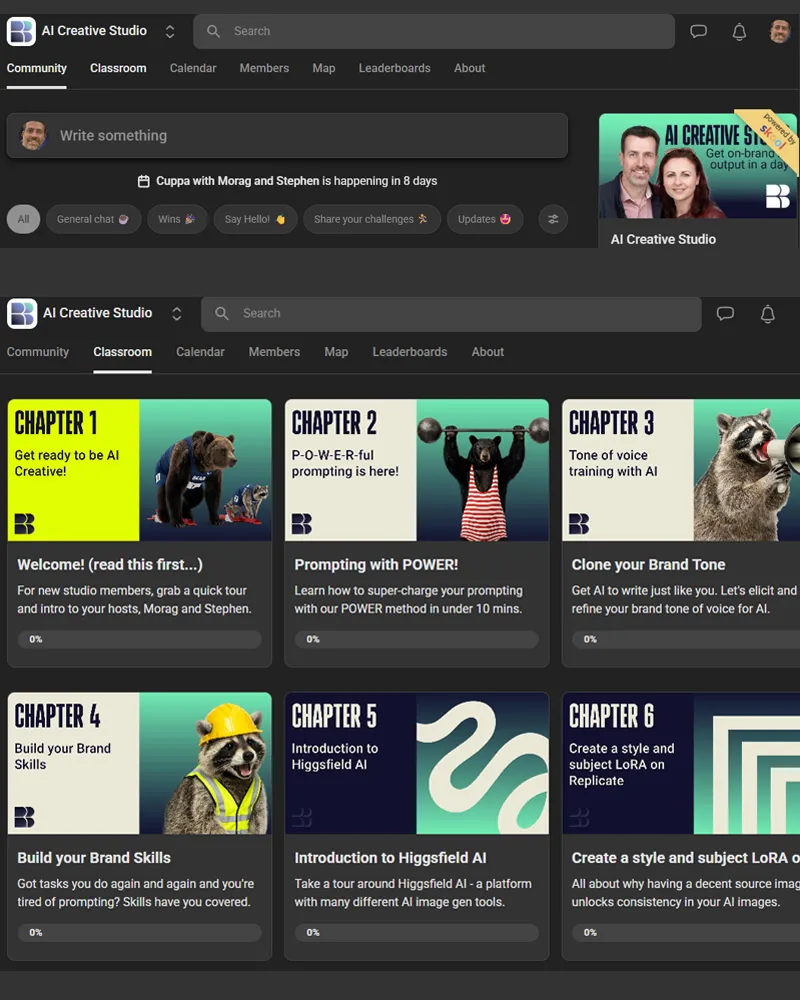Filter posts by General chat
This screenshot has height=1000, width=800.
coord(93,219)
